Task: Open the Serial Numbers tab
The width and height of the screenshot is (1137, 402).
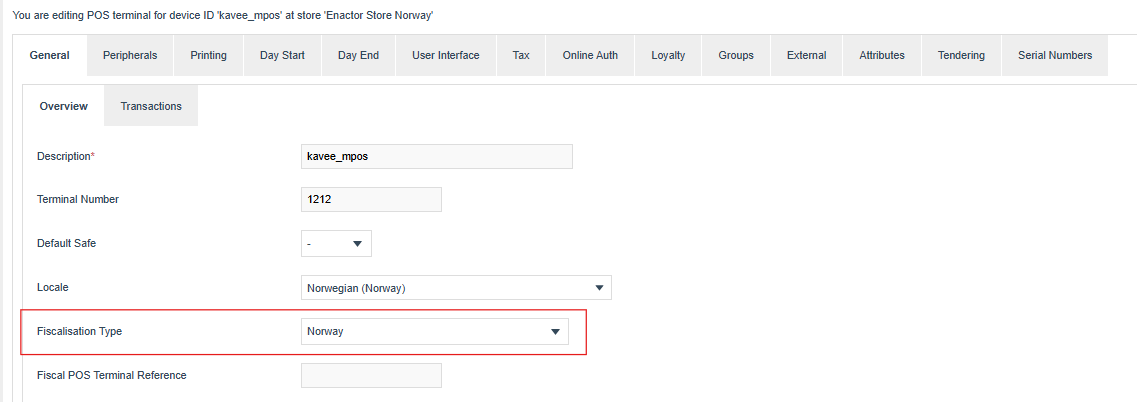Action: (1055, 55)
